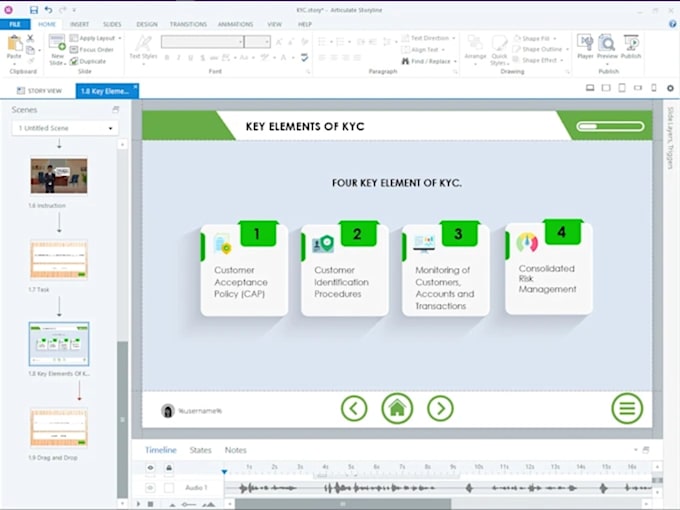The width and height of the screenshot is (680, 510).
Task: Open the ANIMATIONS ribbon tab
Action: pyautogui.click(x=235, y=24)
